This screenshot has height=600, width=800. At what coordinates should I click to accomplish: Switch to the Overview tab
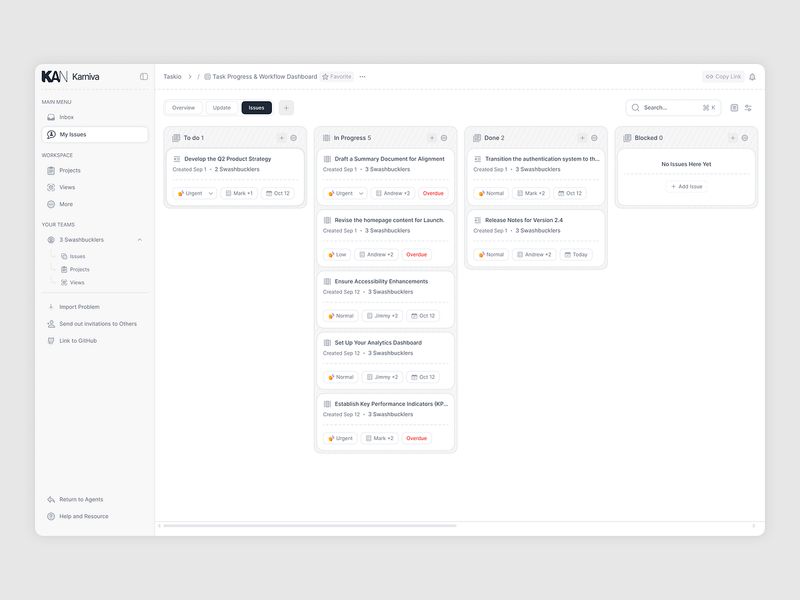pos(183,108)
